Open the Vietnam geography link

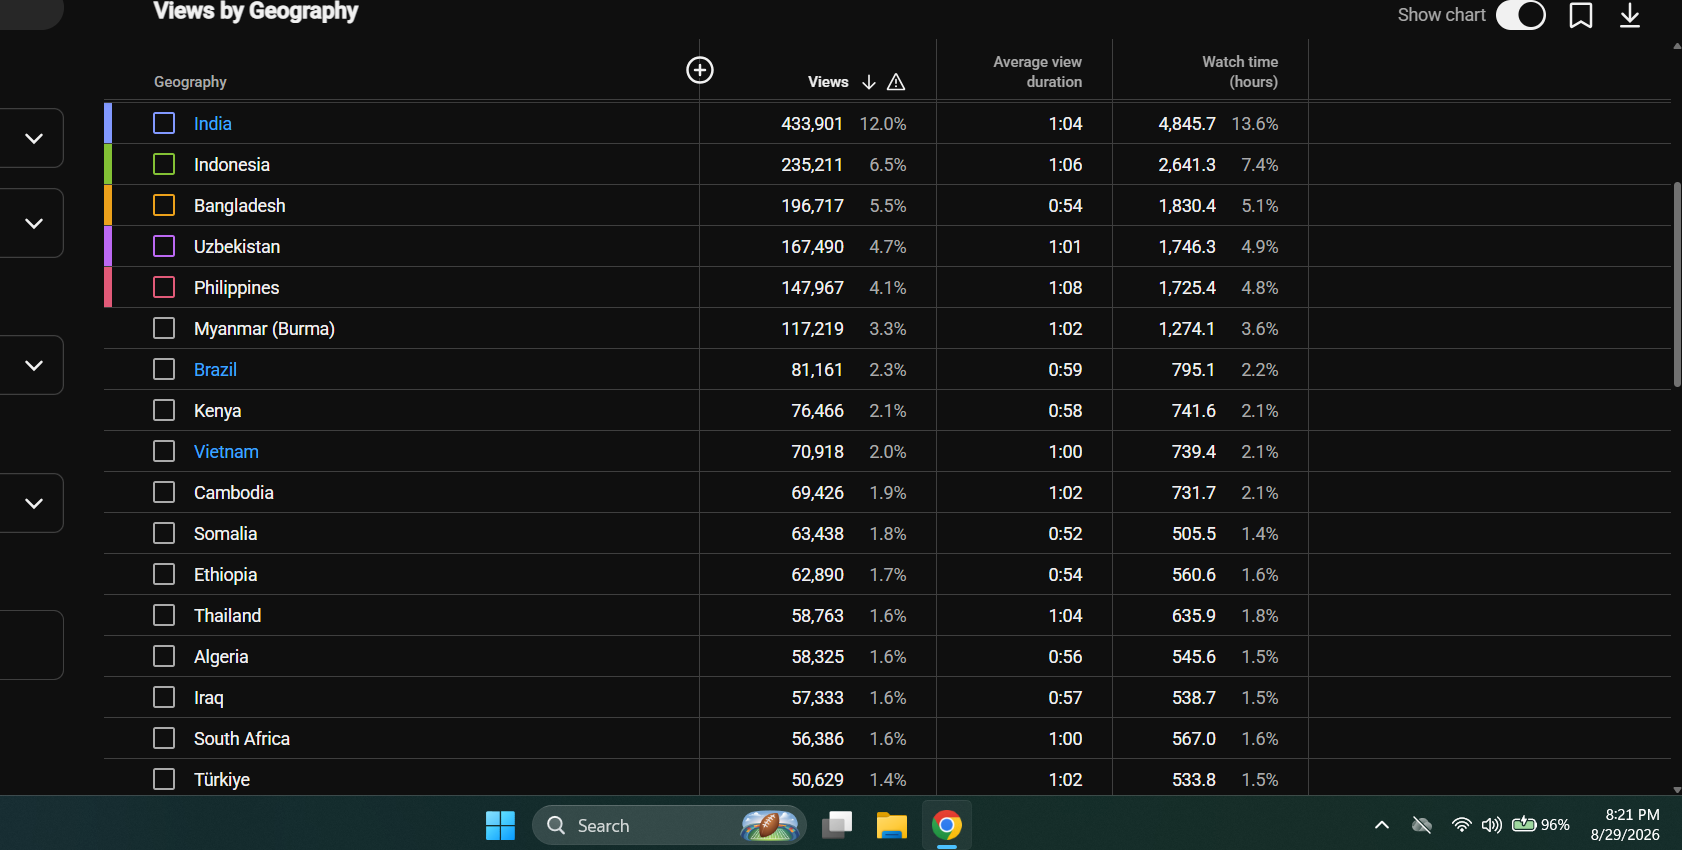point(226,452)
